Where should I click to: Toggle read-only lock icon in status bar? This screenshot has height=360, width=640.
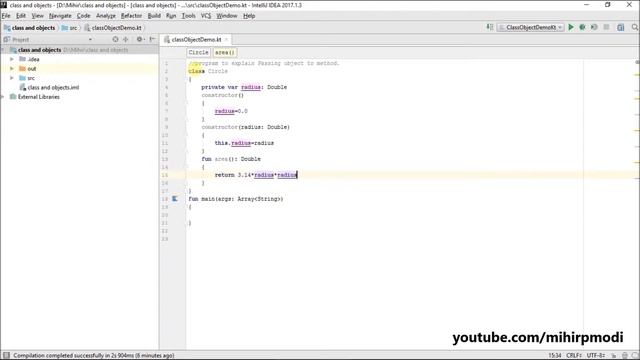pyautogui.click(x=613, y=356)
